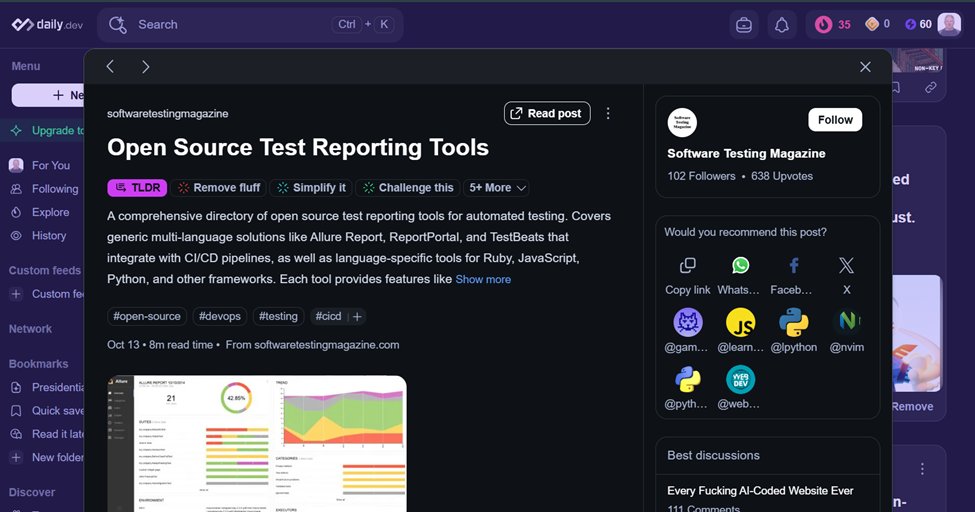Click Remove on background card
Viewport: 975px width, 512px height.
[912, 406]
